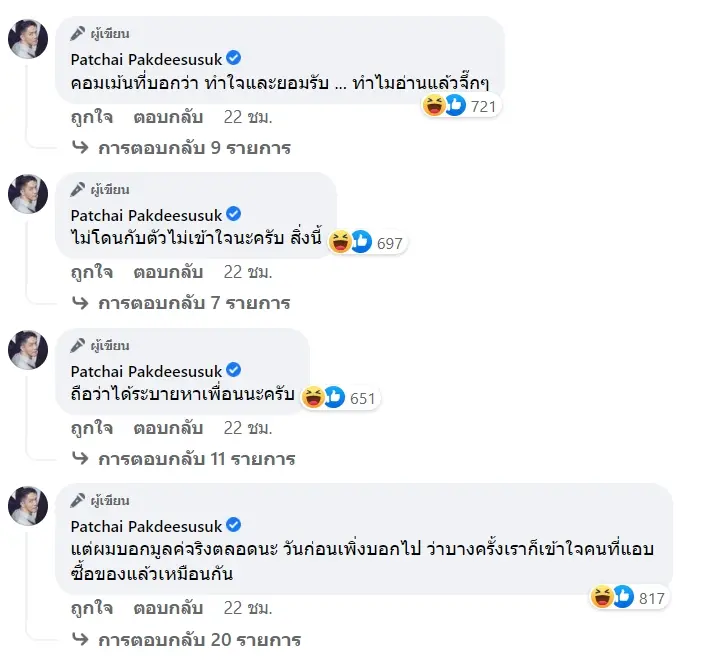This screenshot has width=714, height=660.
Task: Toggle ถูกใจ on the 651-reaction comment
Action: tap(91, 428)
